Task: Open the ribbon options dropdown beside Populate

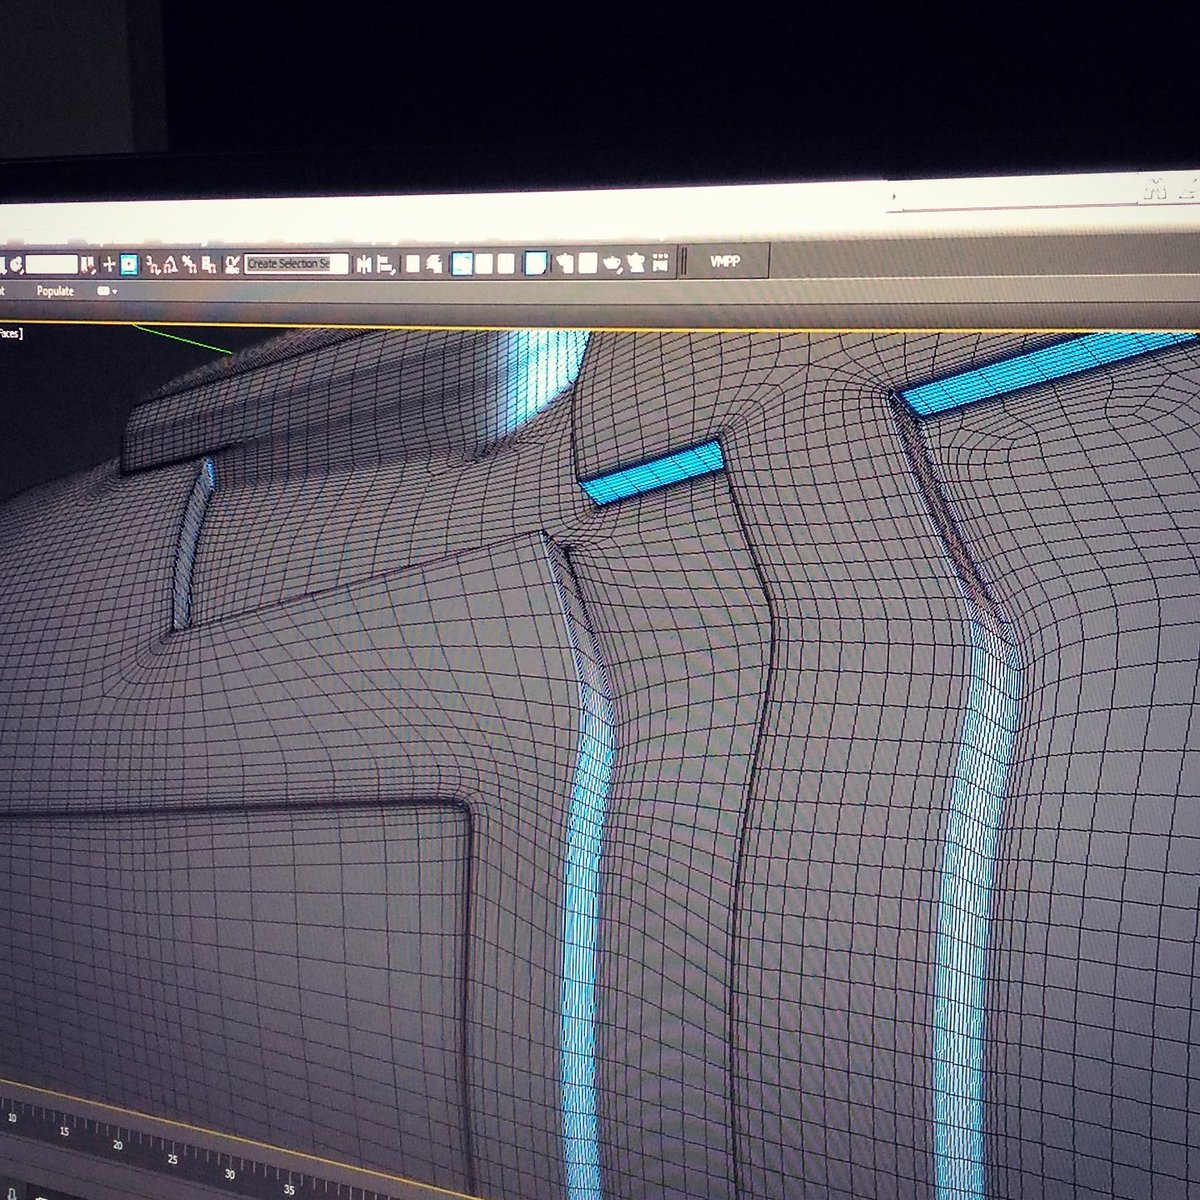Action: tap(107, 291)
